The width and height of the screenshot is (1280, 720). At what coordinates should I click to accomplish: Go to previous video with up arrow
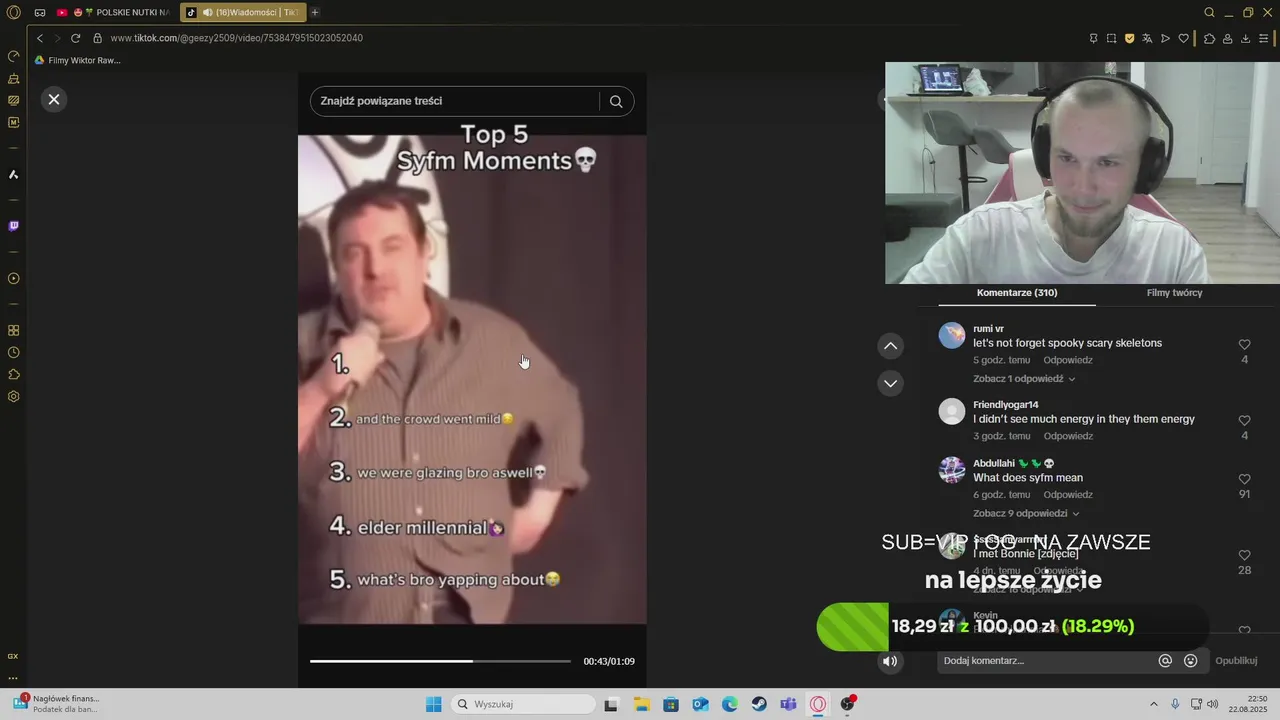point(890,346)
